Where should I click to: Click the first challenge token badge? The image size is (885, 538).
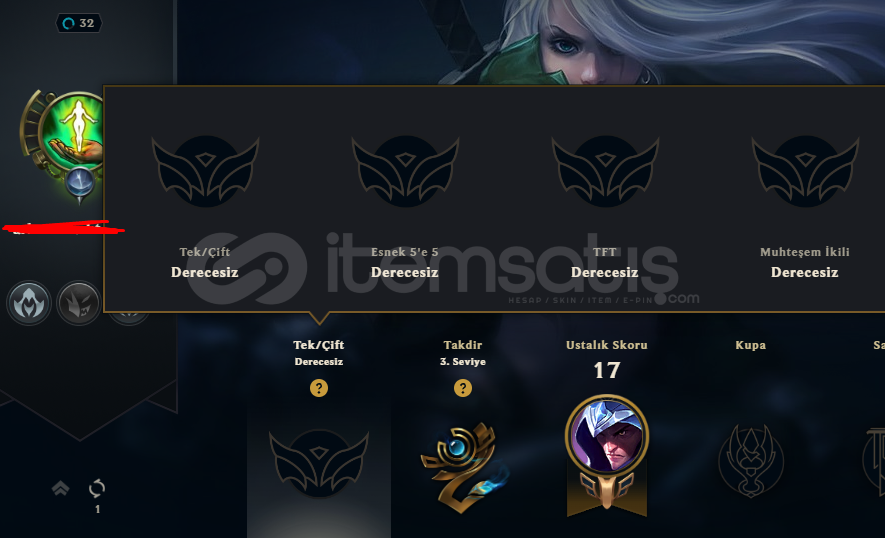(29, 303)
